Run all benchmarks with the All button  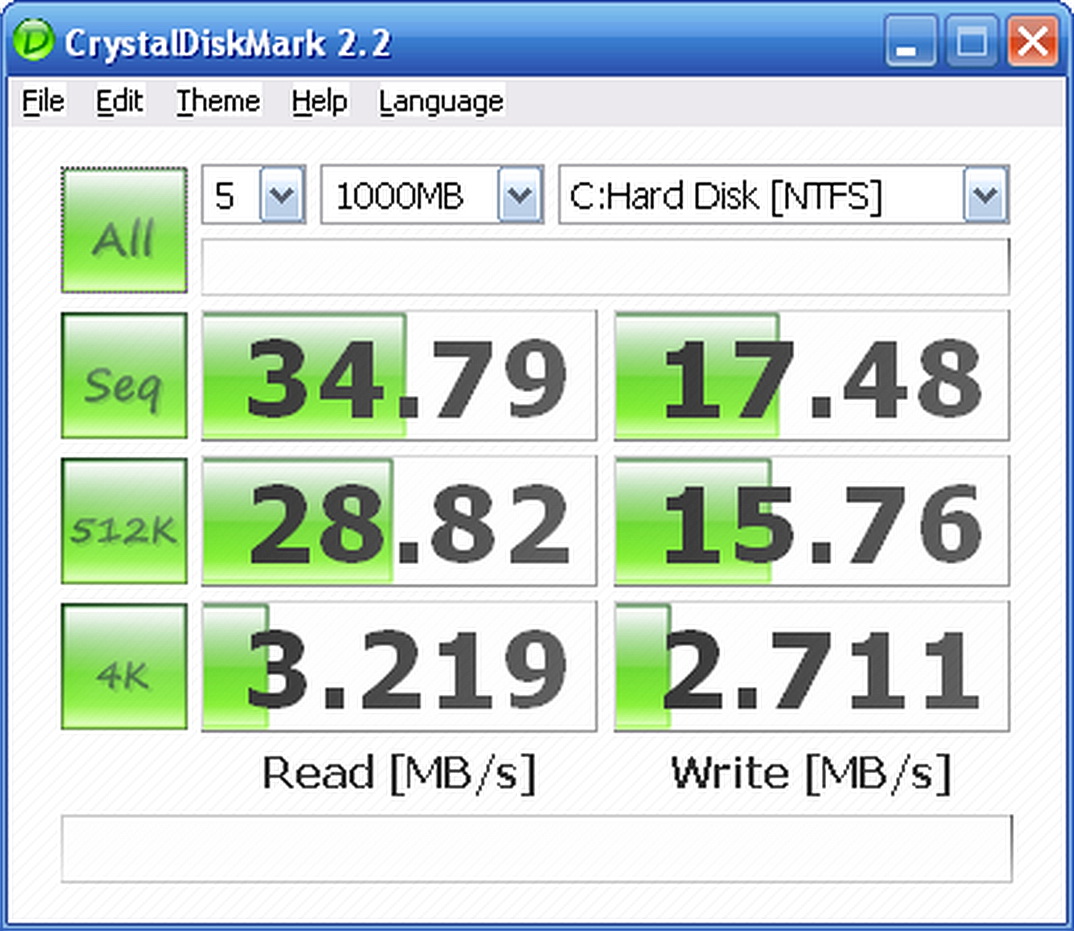pyautogui.click(x=124, y=230)
